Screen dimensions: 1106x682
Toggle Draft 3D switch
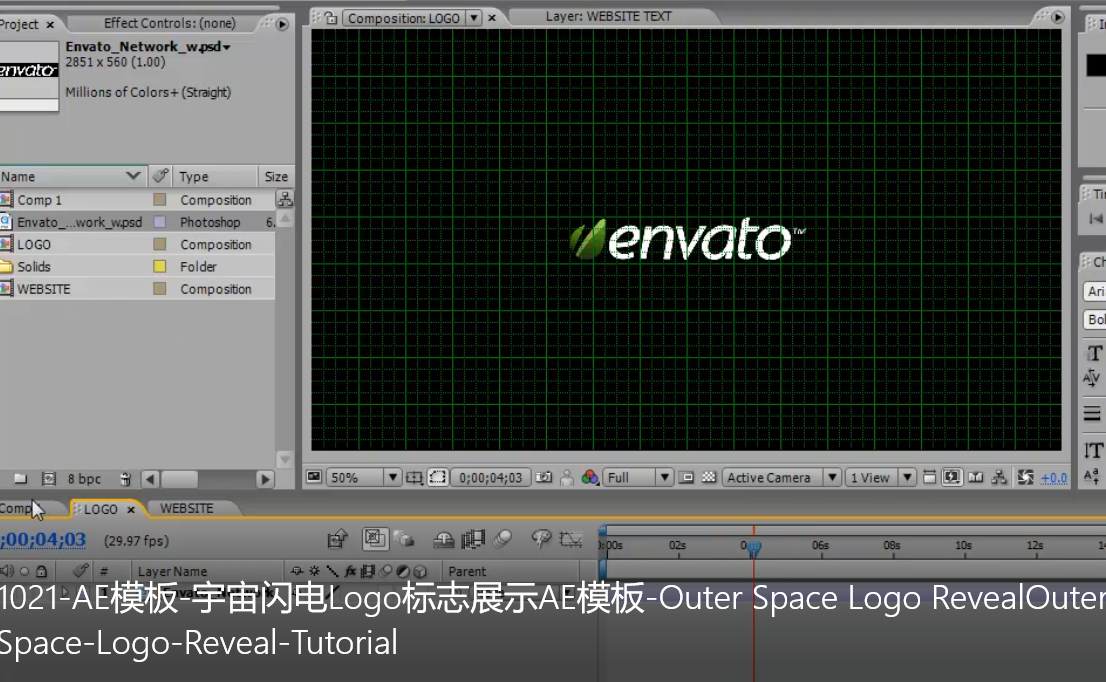(x=404, y=540)
